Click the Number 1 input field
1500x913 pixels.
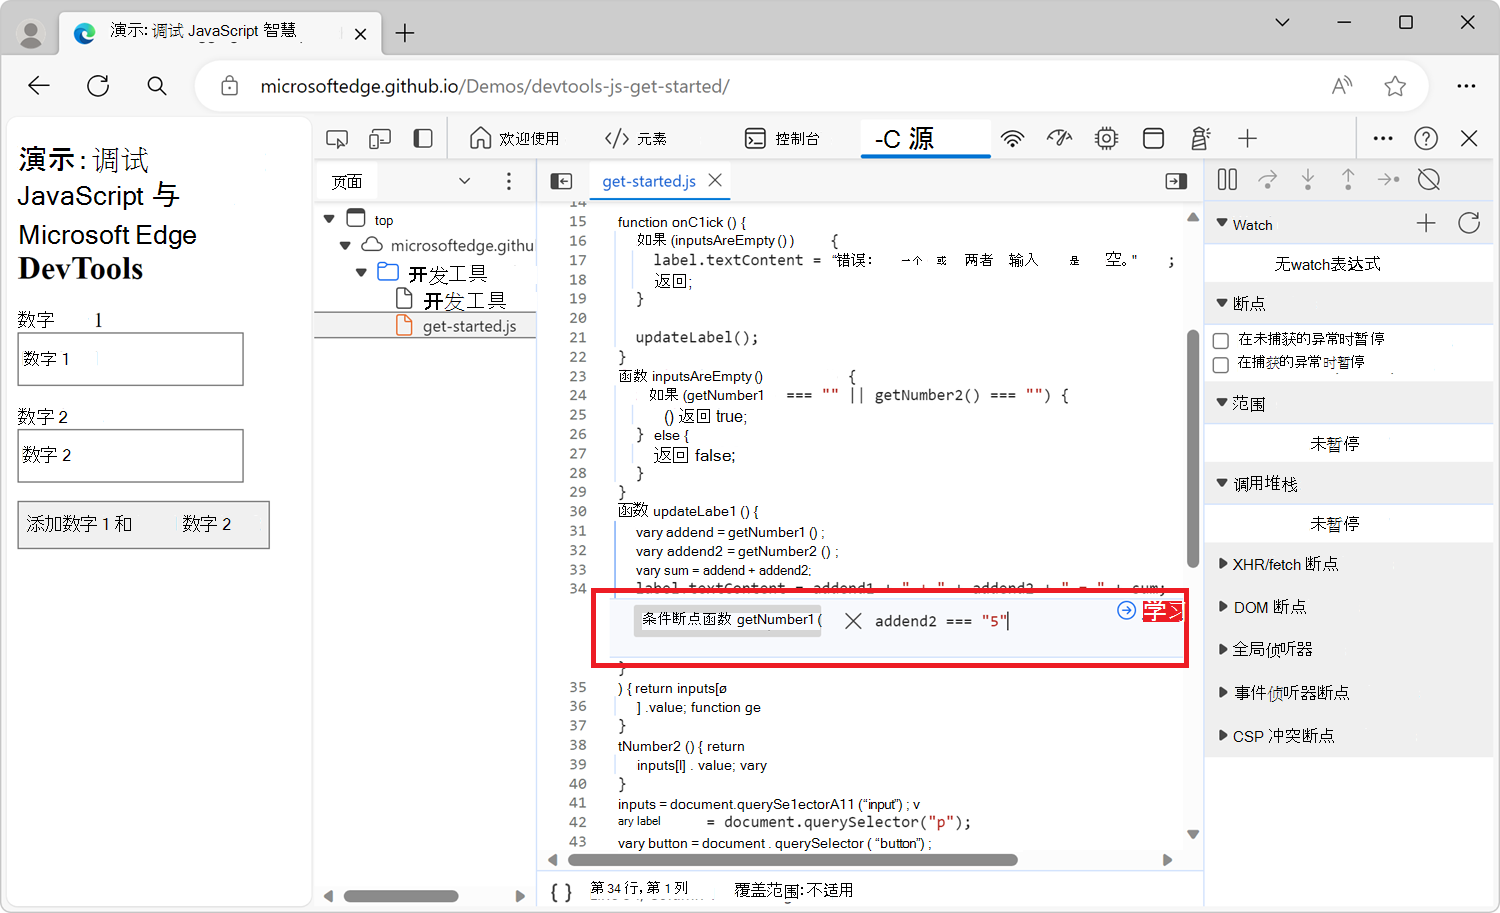point(130,359)
